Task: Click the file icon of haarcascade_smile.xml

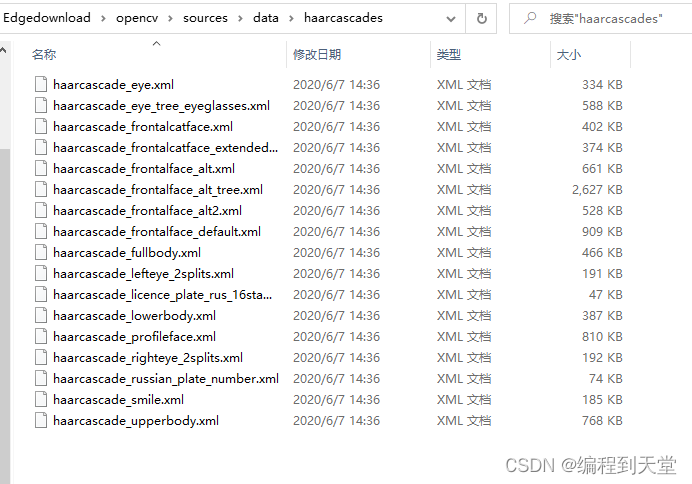Action: click(x=41, y=400)
